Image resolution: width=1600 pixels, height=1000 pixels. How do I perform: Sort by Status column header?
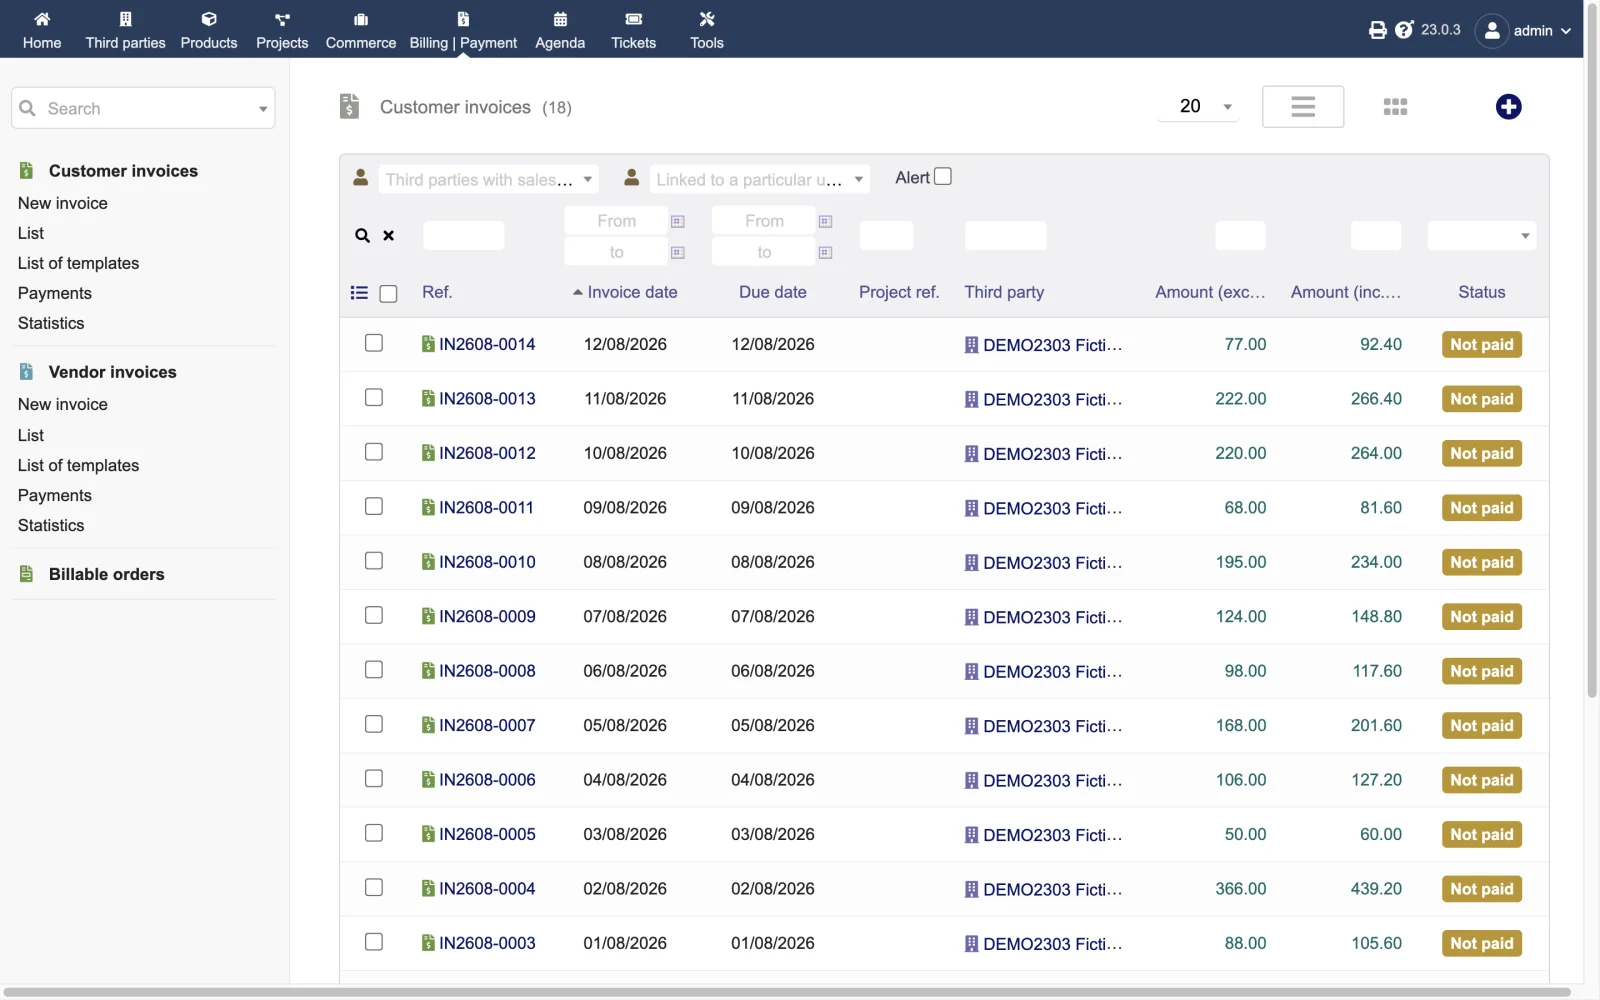pos(1482,292)
